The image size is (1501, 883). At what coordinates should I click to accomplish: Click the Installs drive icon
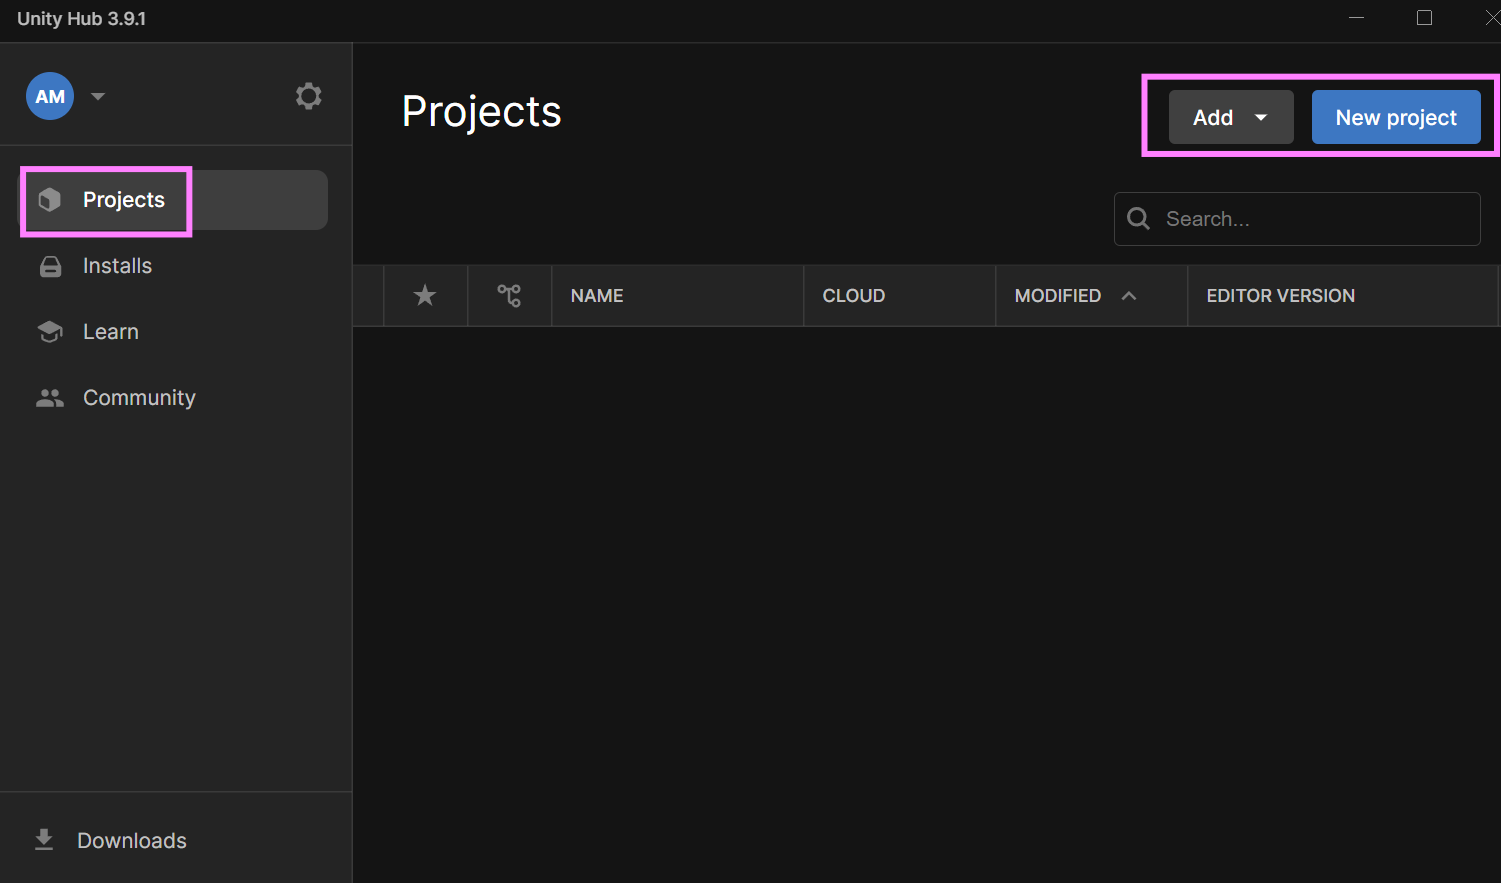(50, 266)
